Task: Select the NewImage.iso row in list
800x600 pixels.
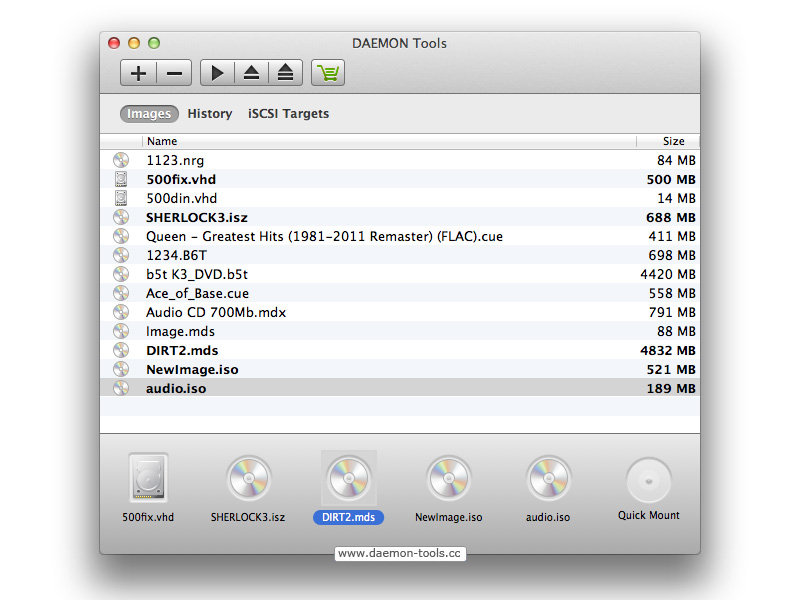Action: [399, 369]
